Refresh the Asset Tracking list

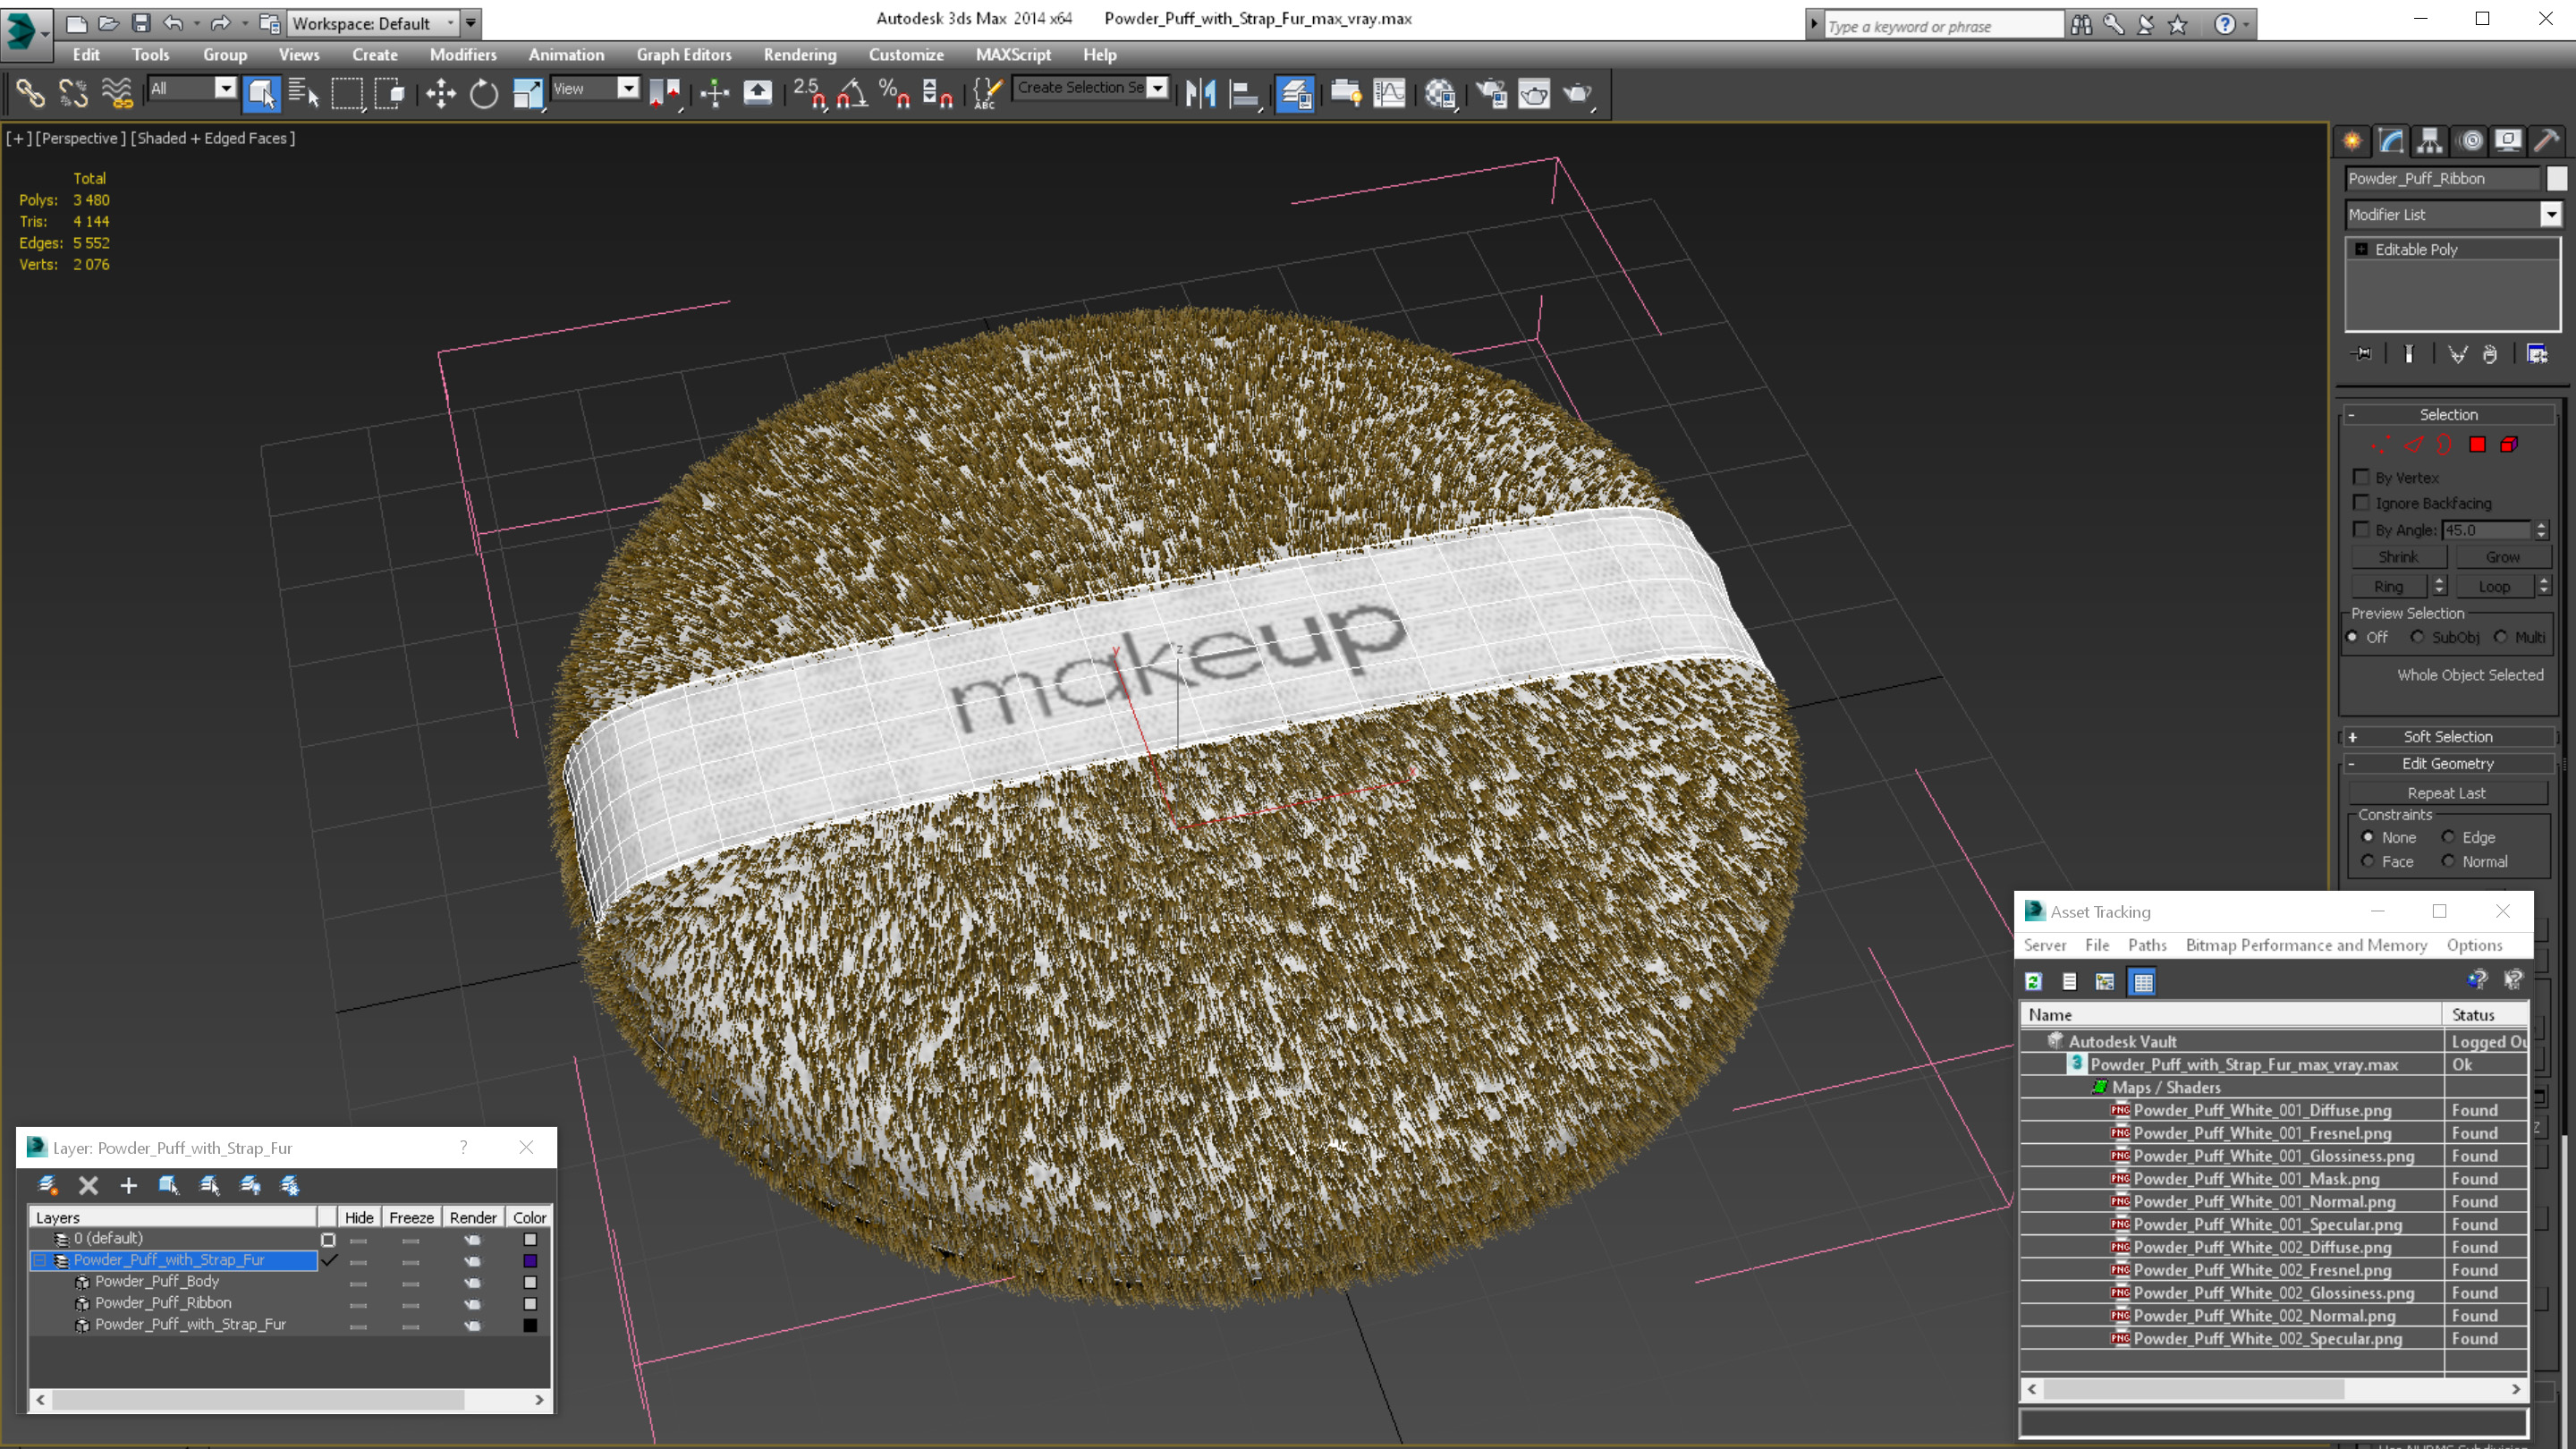pos(2033,982)
